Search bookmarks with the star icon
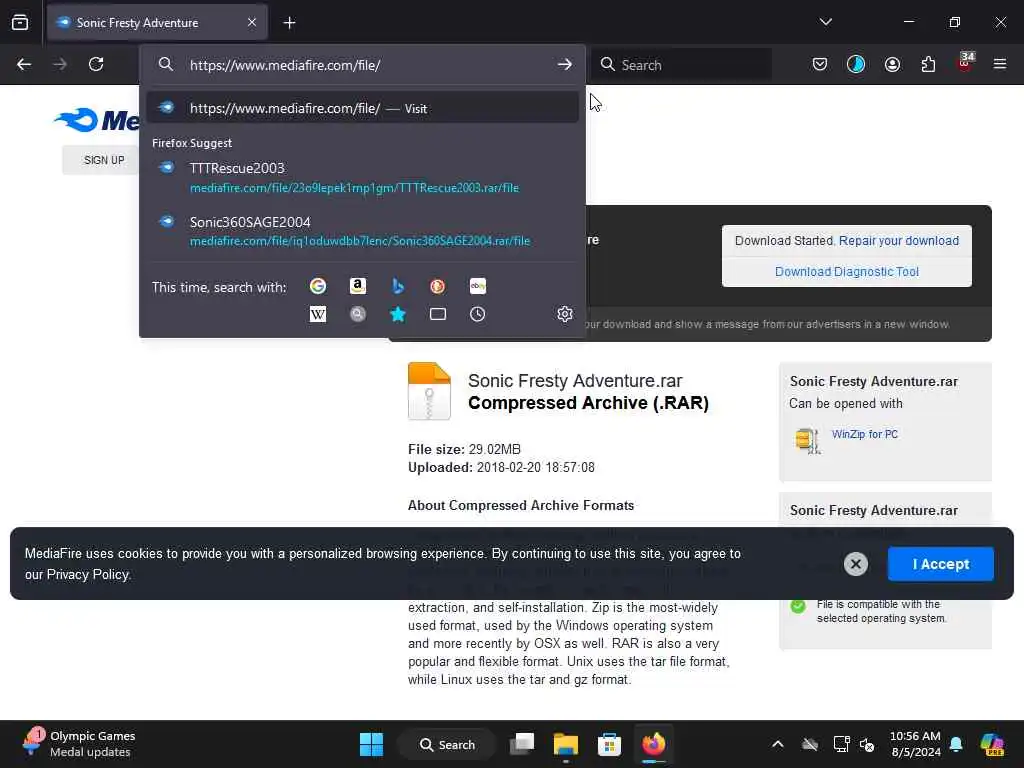The width and height of the screenshot is (1024, 768). [x=398, y=314]
